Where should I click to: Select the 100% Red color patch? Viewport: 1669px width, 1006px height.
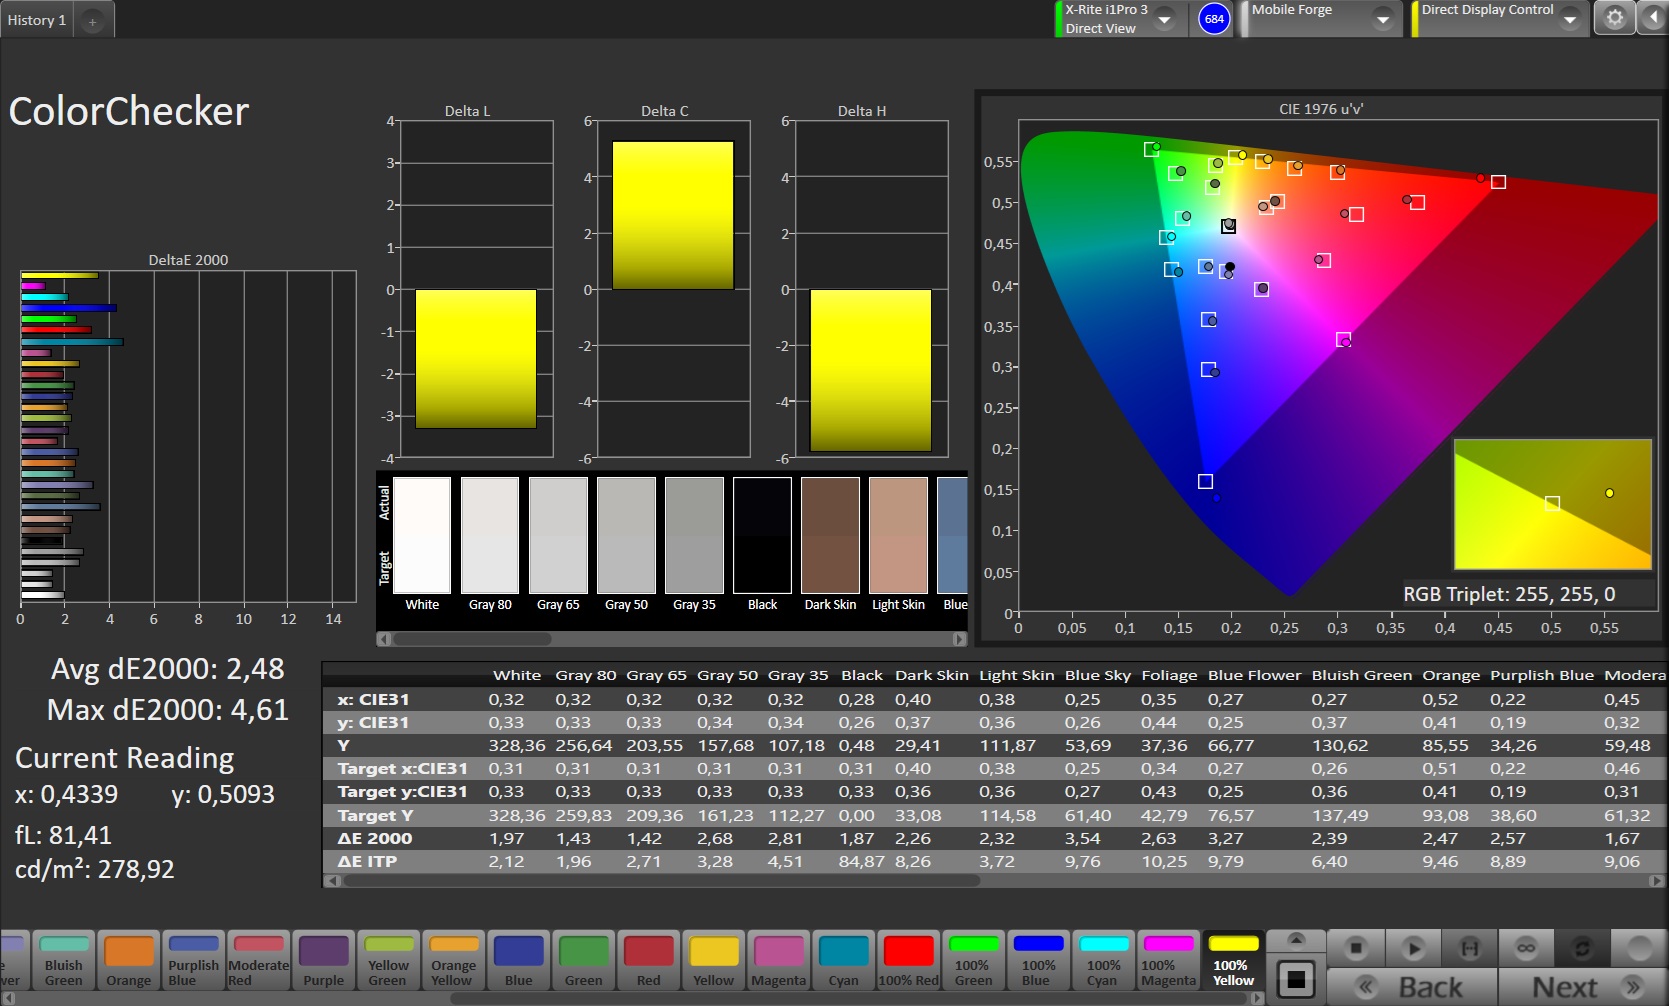908,961
